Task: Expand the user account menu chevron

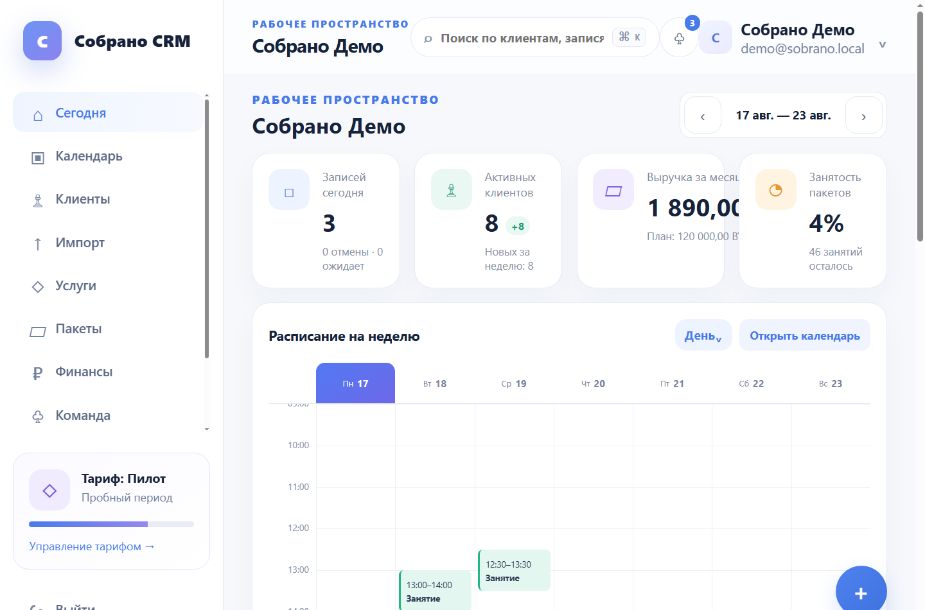Action: 882,45
